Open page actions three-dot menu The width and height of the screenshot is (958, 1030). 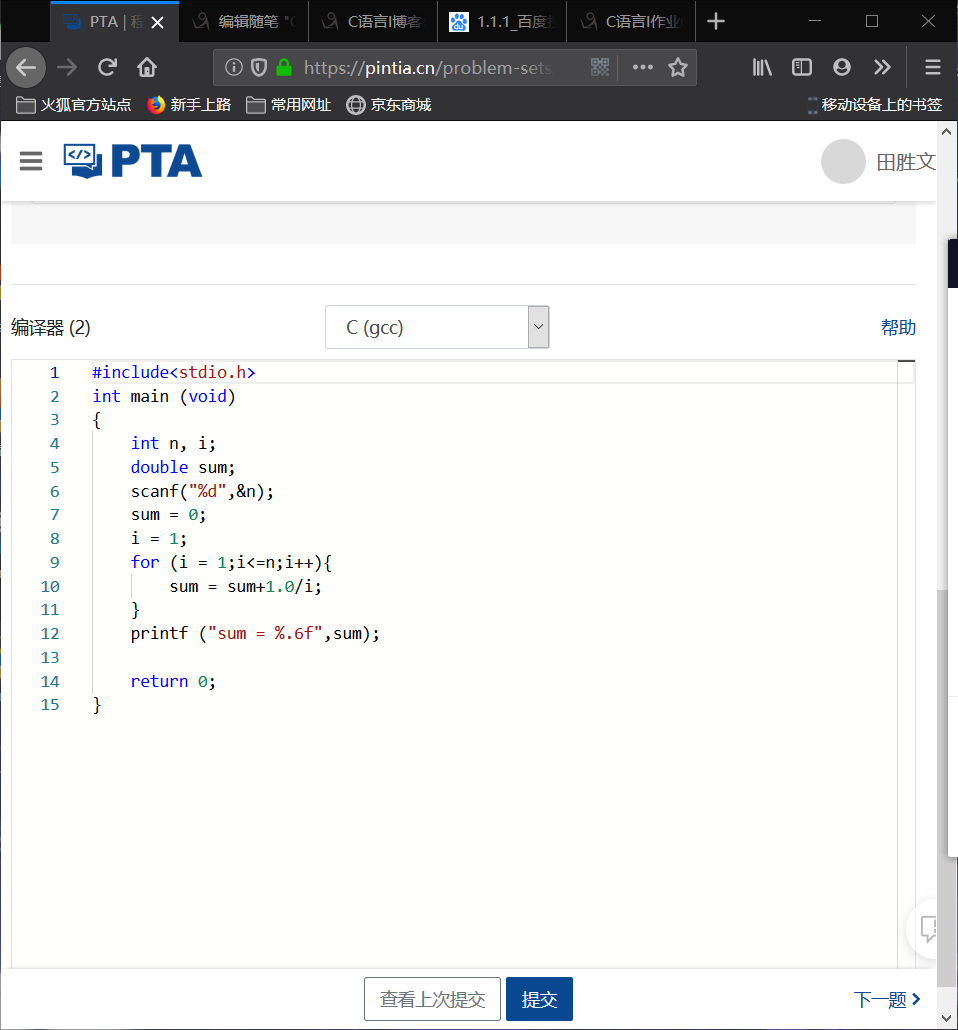[x=642, y=67]
